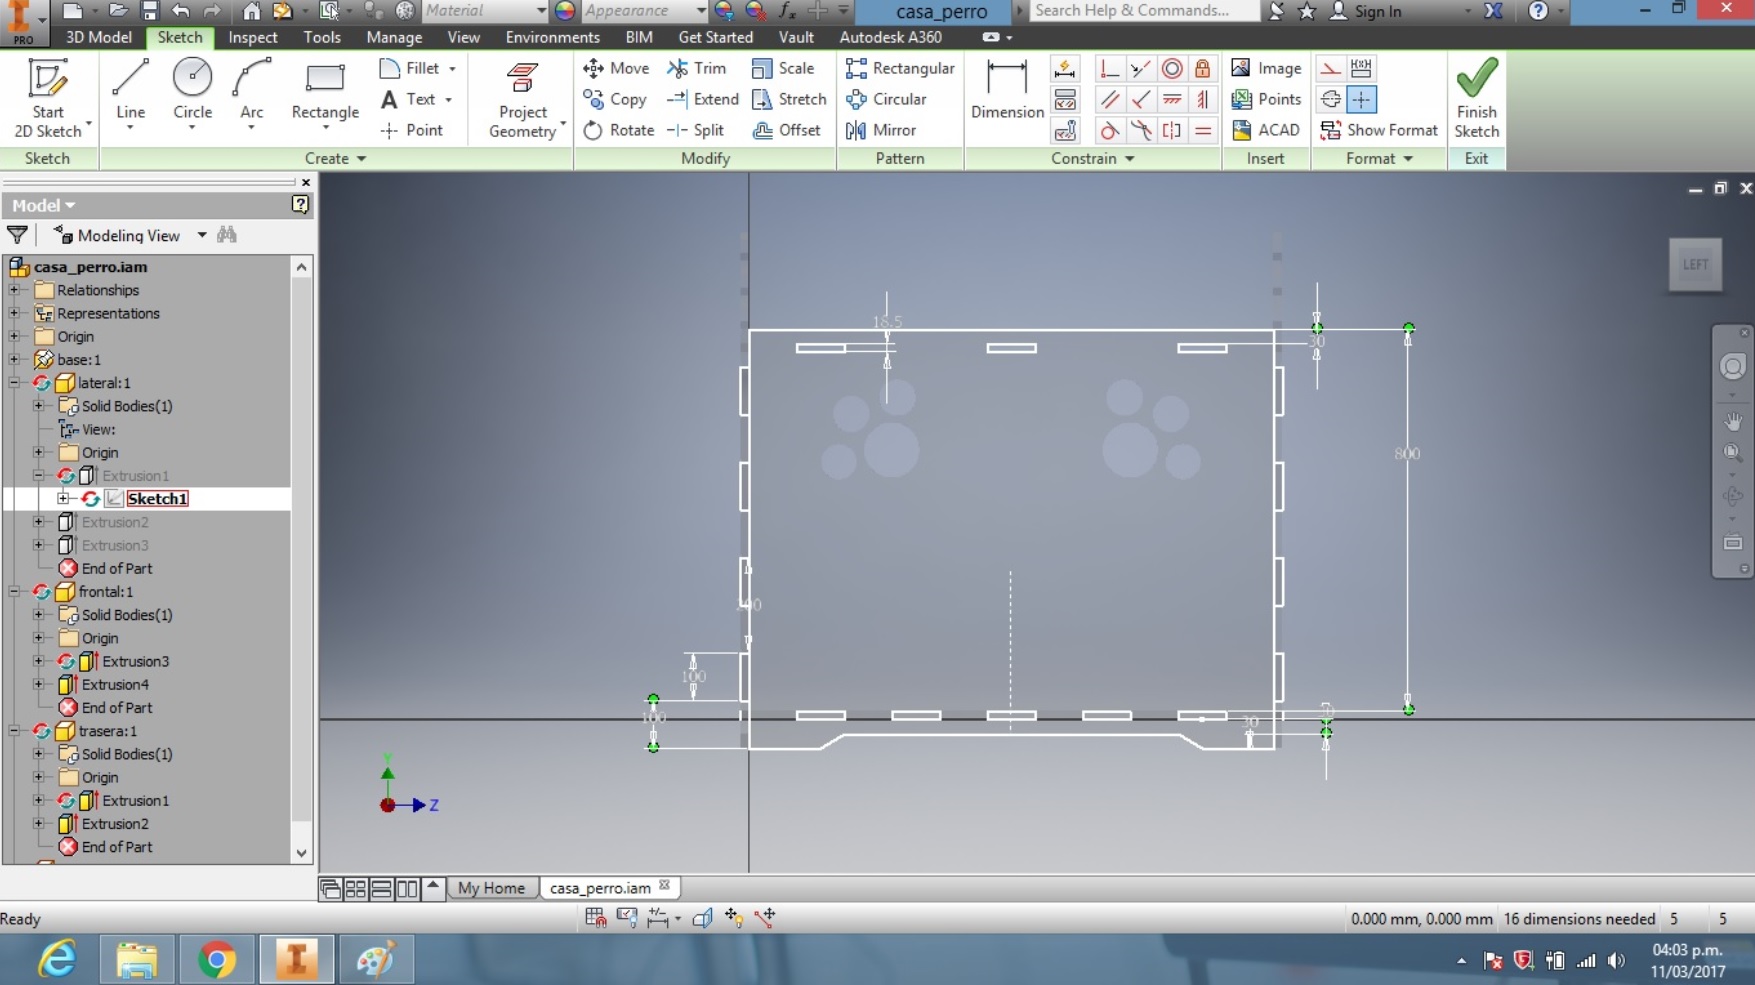Toggle the Show Format option

(1379, 130)
